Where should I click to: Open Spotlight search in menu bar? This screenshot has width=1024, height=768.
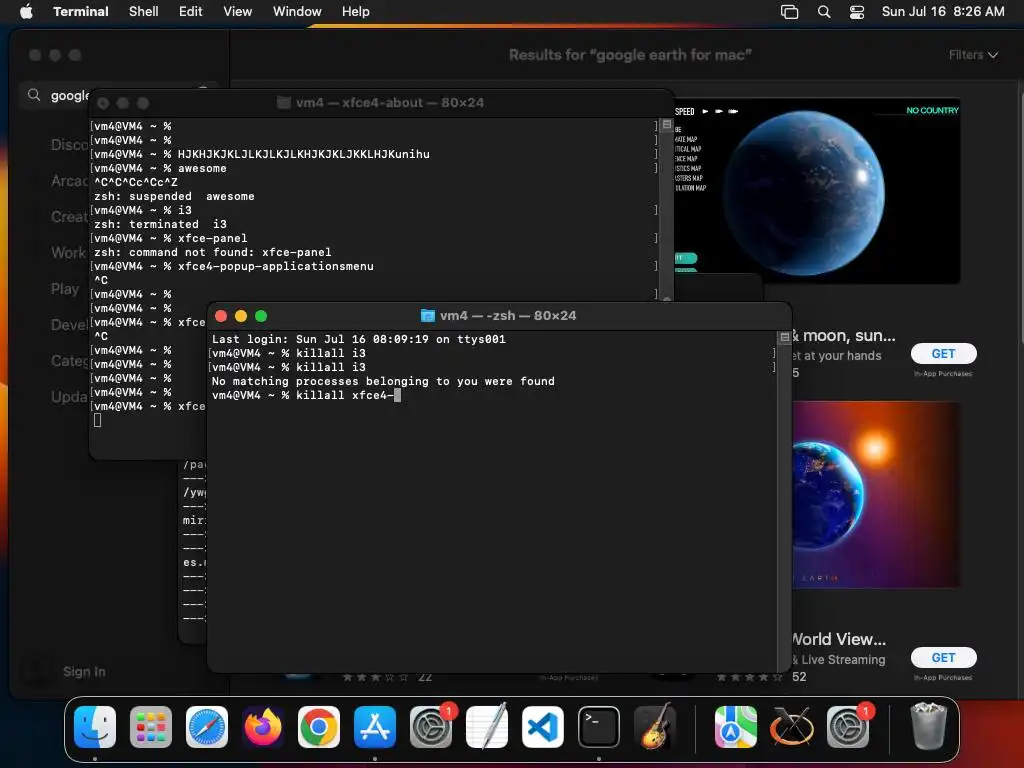[x=824, y=12]
